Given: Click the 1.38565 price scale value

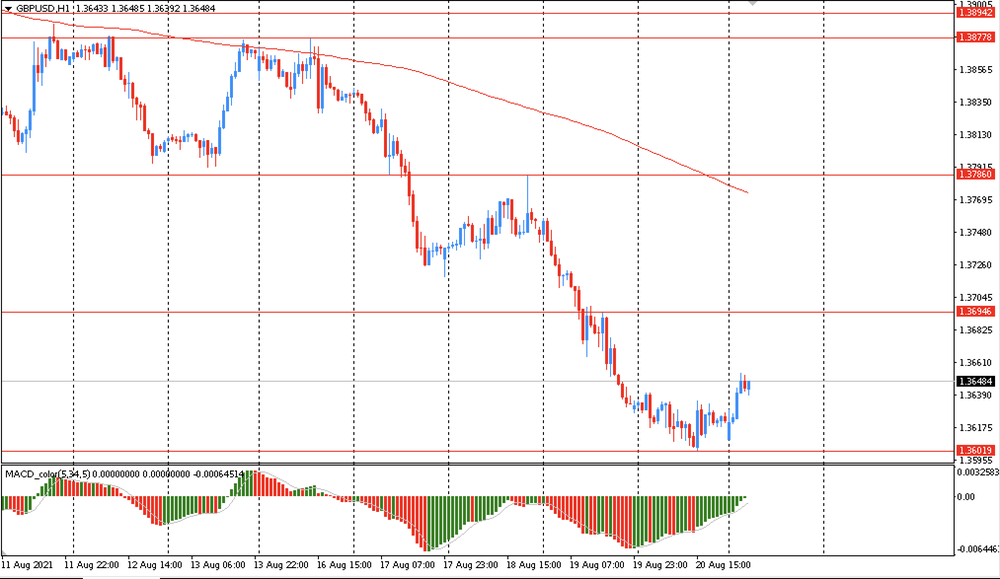Looking at the screenshot, I should point(976,70).
